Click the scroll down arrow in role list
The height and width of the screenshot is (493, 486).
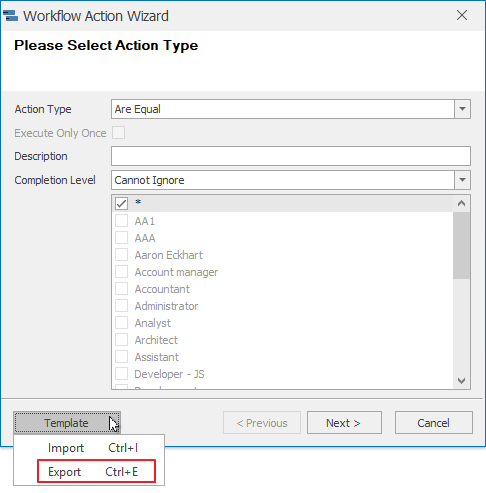[461, 380]
